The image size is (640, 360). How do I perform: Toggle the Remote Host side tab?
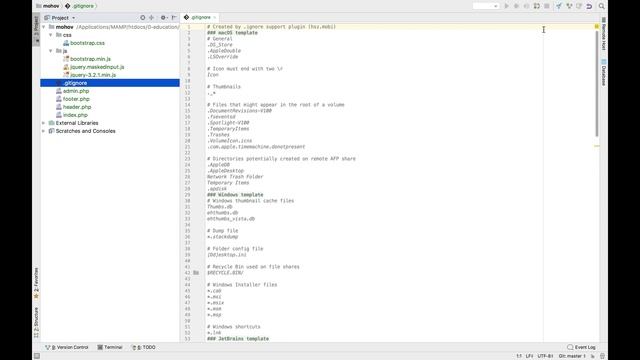pos(604,34)
